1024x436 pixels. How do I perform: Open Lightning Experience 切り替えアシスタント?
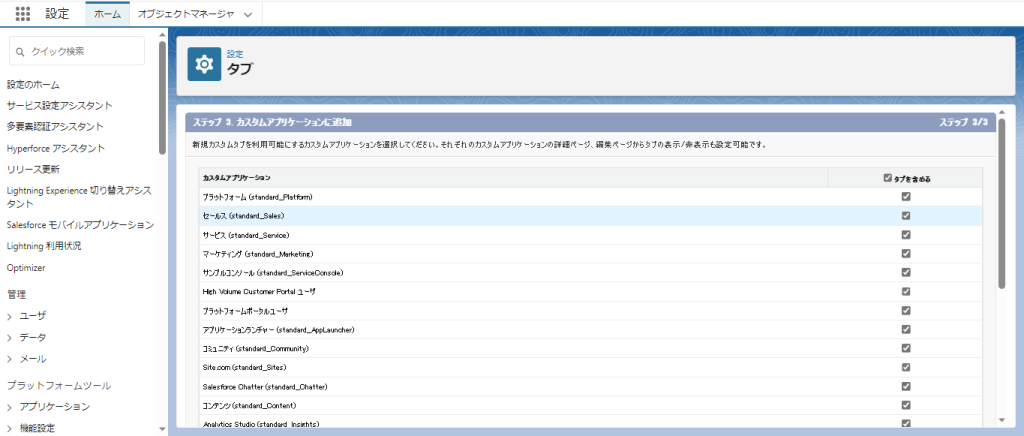coord(79,197)
